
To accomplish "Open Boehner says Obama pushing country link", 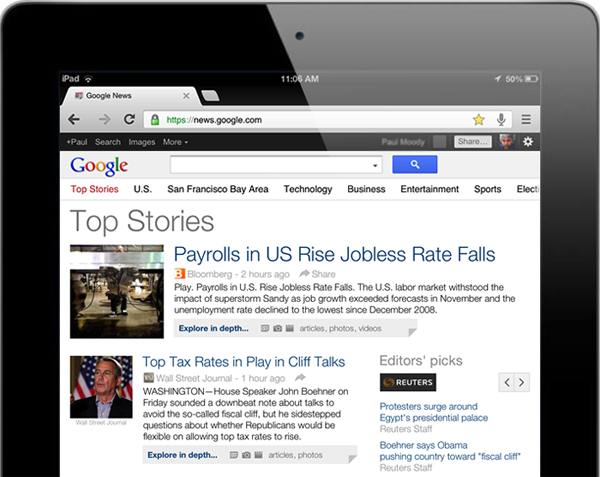I will (450, 451).
